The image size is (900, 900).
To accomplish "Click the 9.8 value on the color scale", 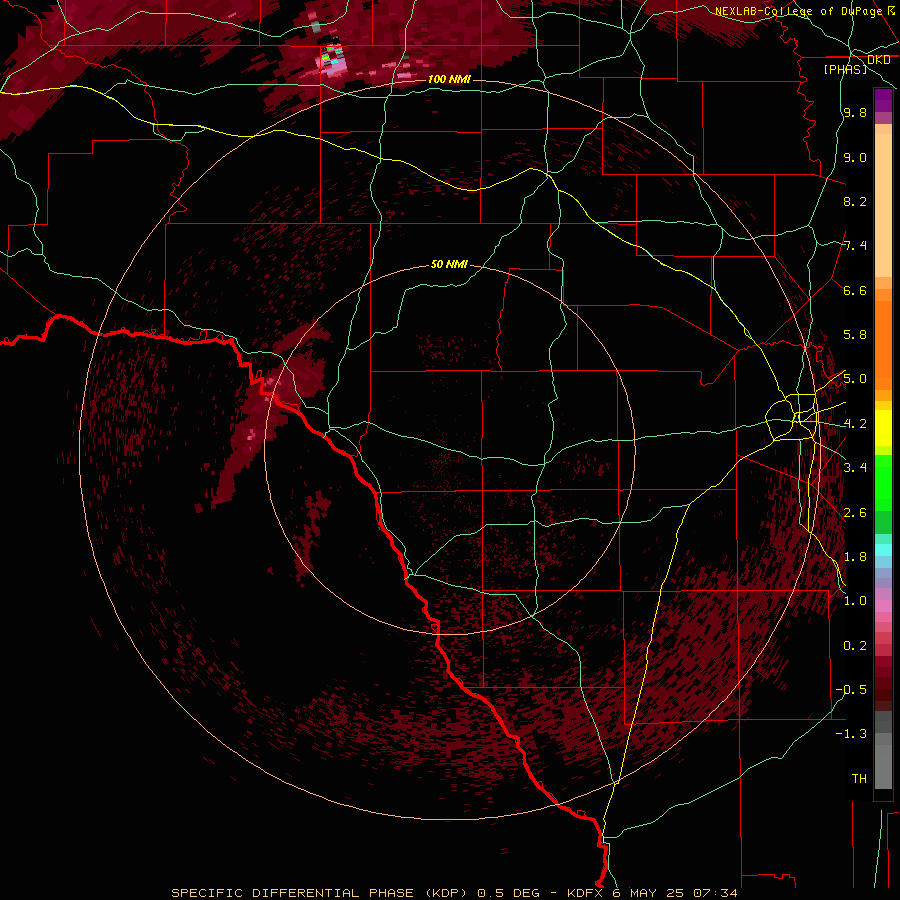I will click(855, 112).
